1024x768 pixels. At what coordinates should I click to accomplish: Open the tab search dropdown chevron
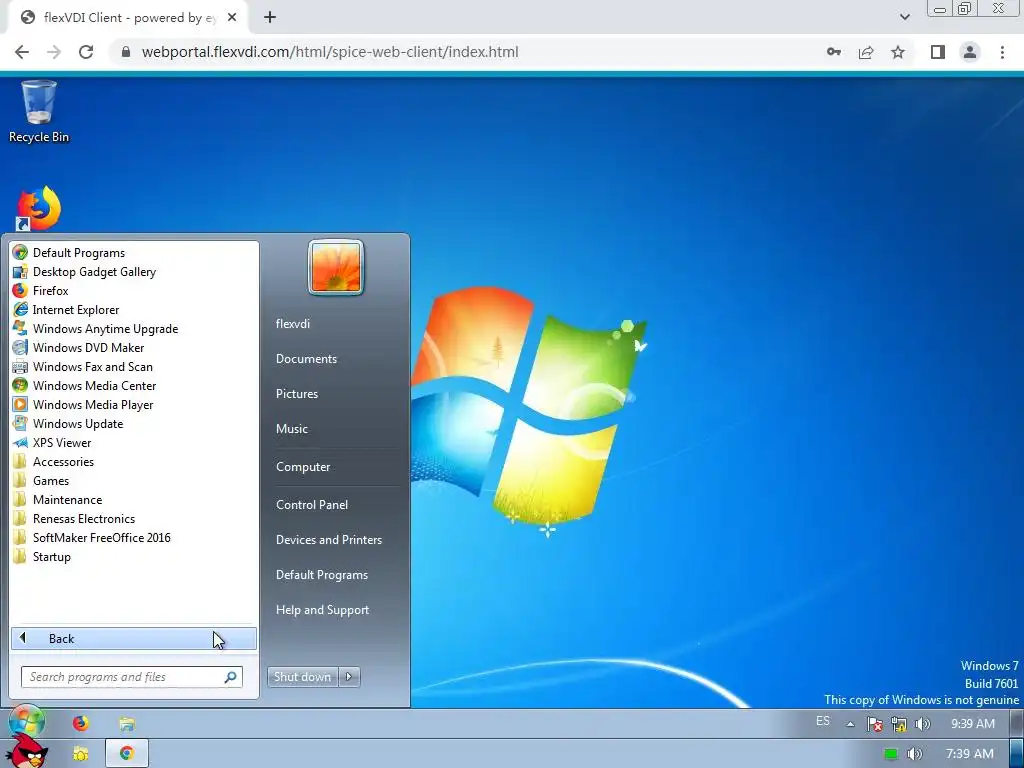click(904, 18)
